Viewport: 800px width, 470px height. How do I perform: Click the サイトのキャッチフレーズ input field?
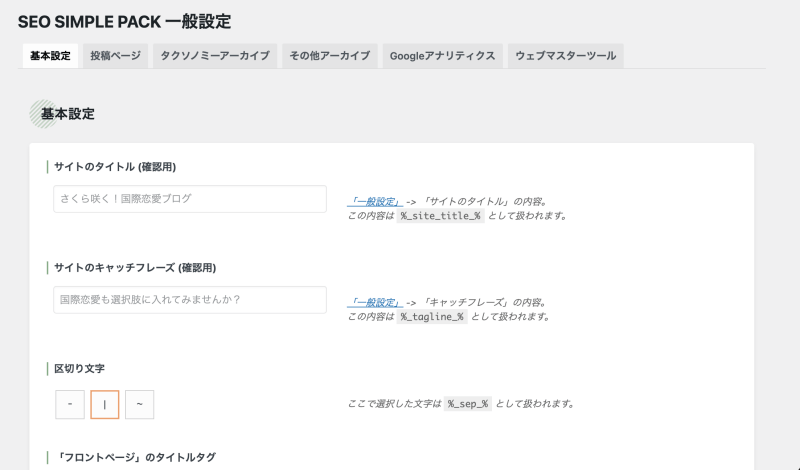[190, 300]
